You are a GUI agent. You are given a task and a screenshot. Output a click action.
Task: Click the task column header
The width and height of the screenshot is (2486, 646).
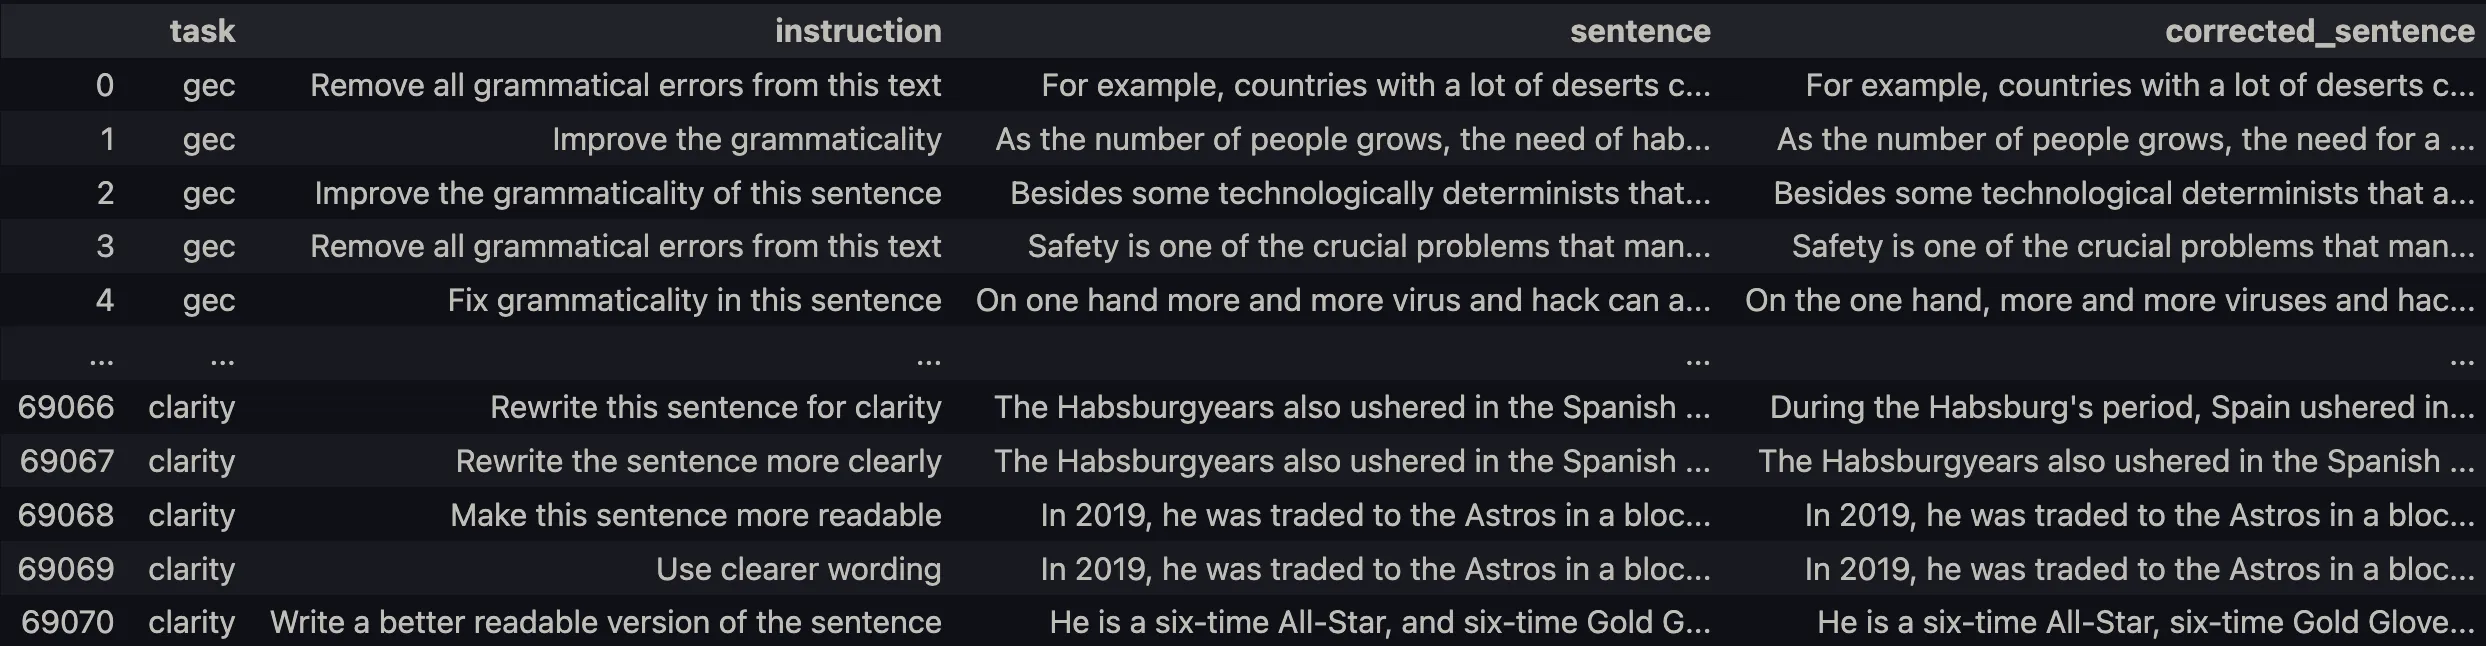tap(202, 31)
